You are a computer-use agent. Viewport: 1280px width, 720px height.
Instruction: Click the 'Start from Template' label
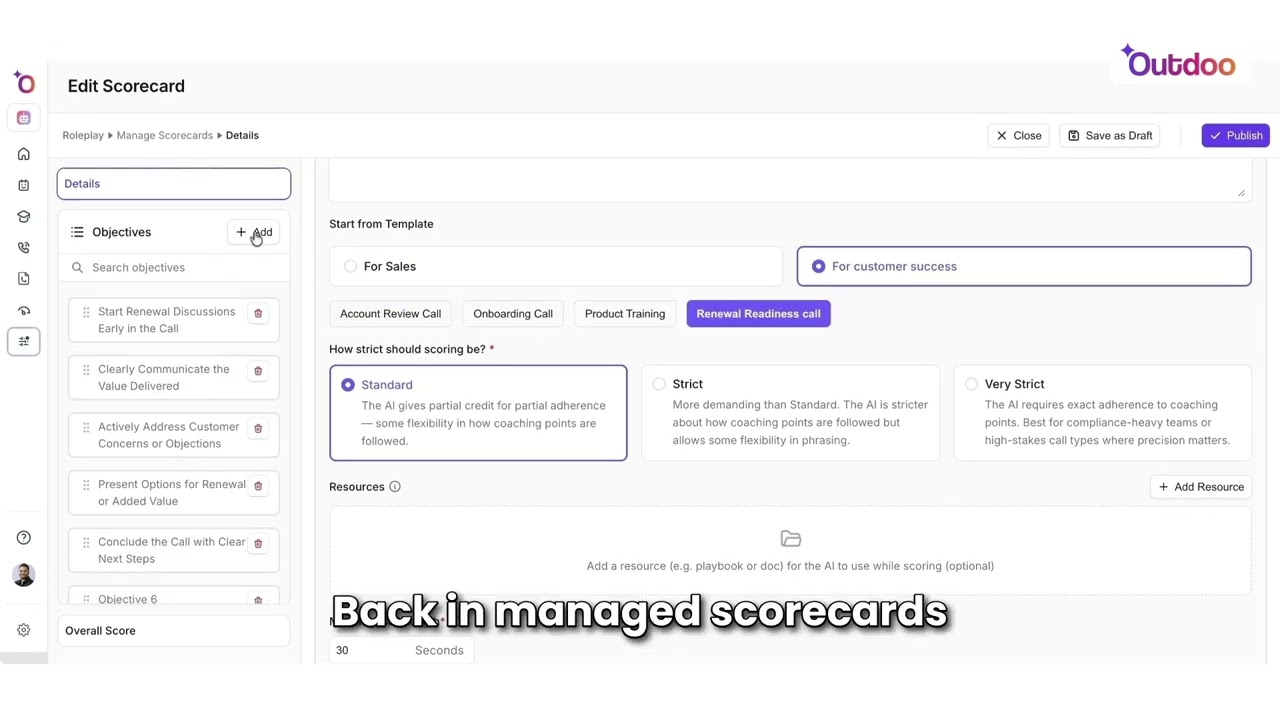pos(381,224)
